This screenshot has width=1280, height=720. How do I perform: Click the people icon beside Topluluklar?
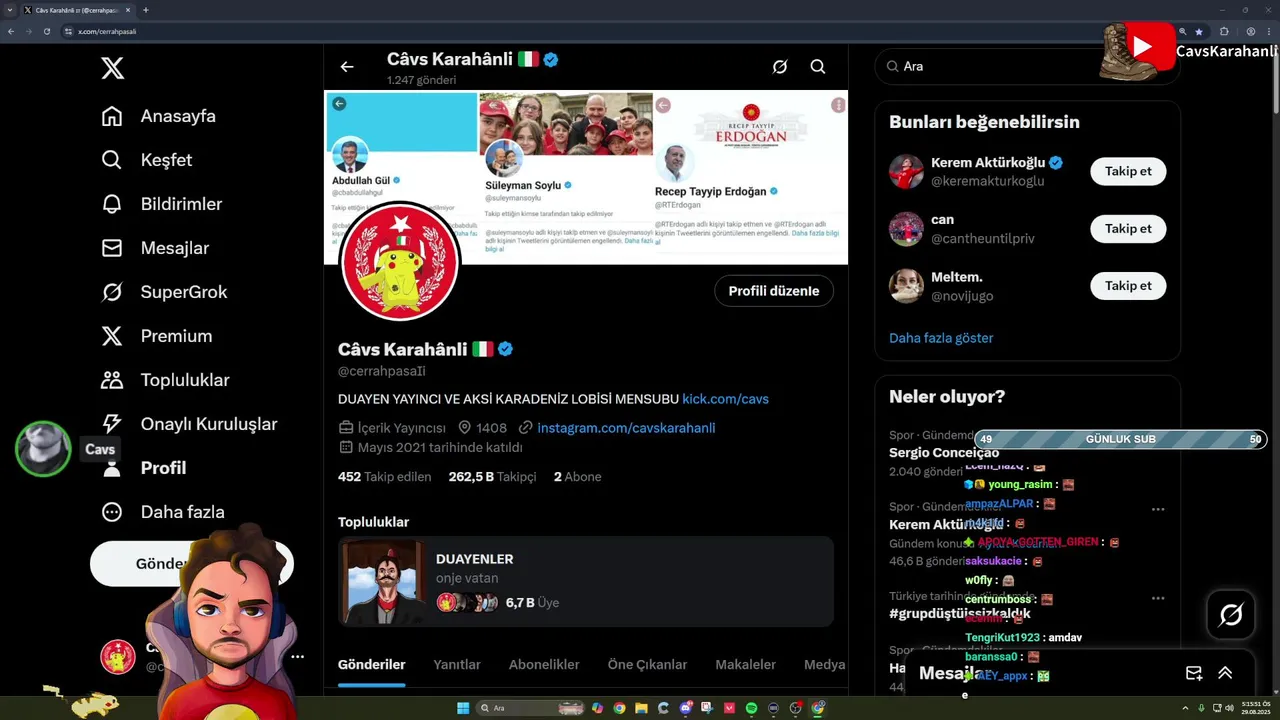click(112, 380)
